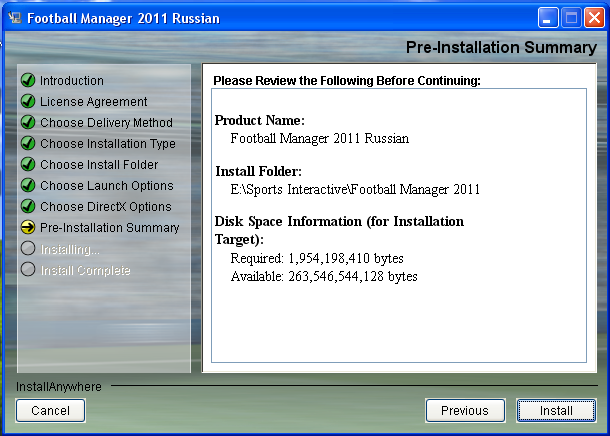The width and height of the screenshot is (610, 436).
Task: Click the yellow arrow icon for Pre-Installation Summary
Action: (28, 228)
